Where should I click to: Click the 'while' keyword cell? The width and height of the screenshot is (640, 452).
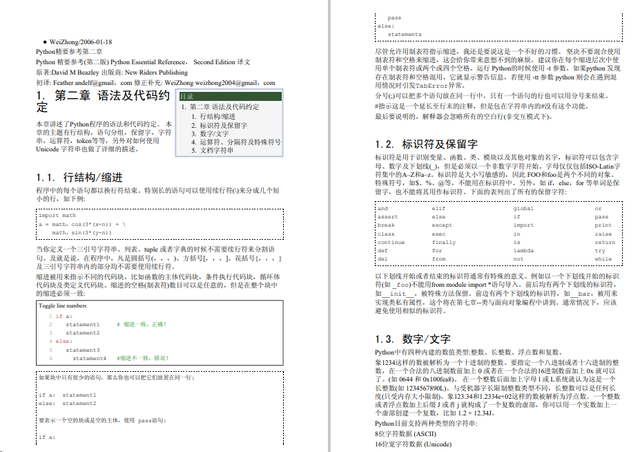pyautogui.click(x=603, y=259)
